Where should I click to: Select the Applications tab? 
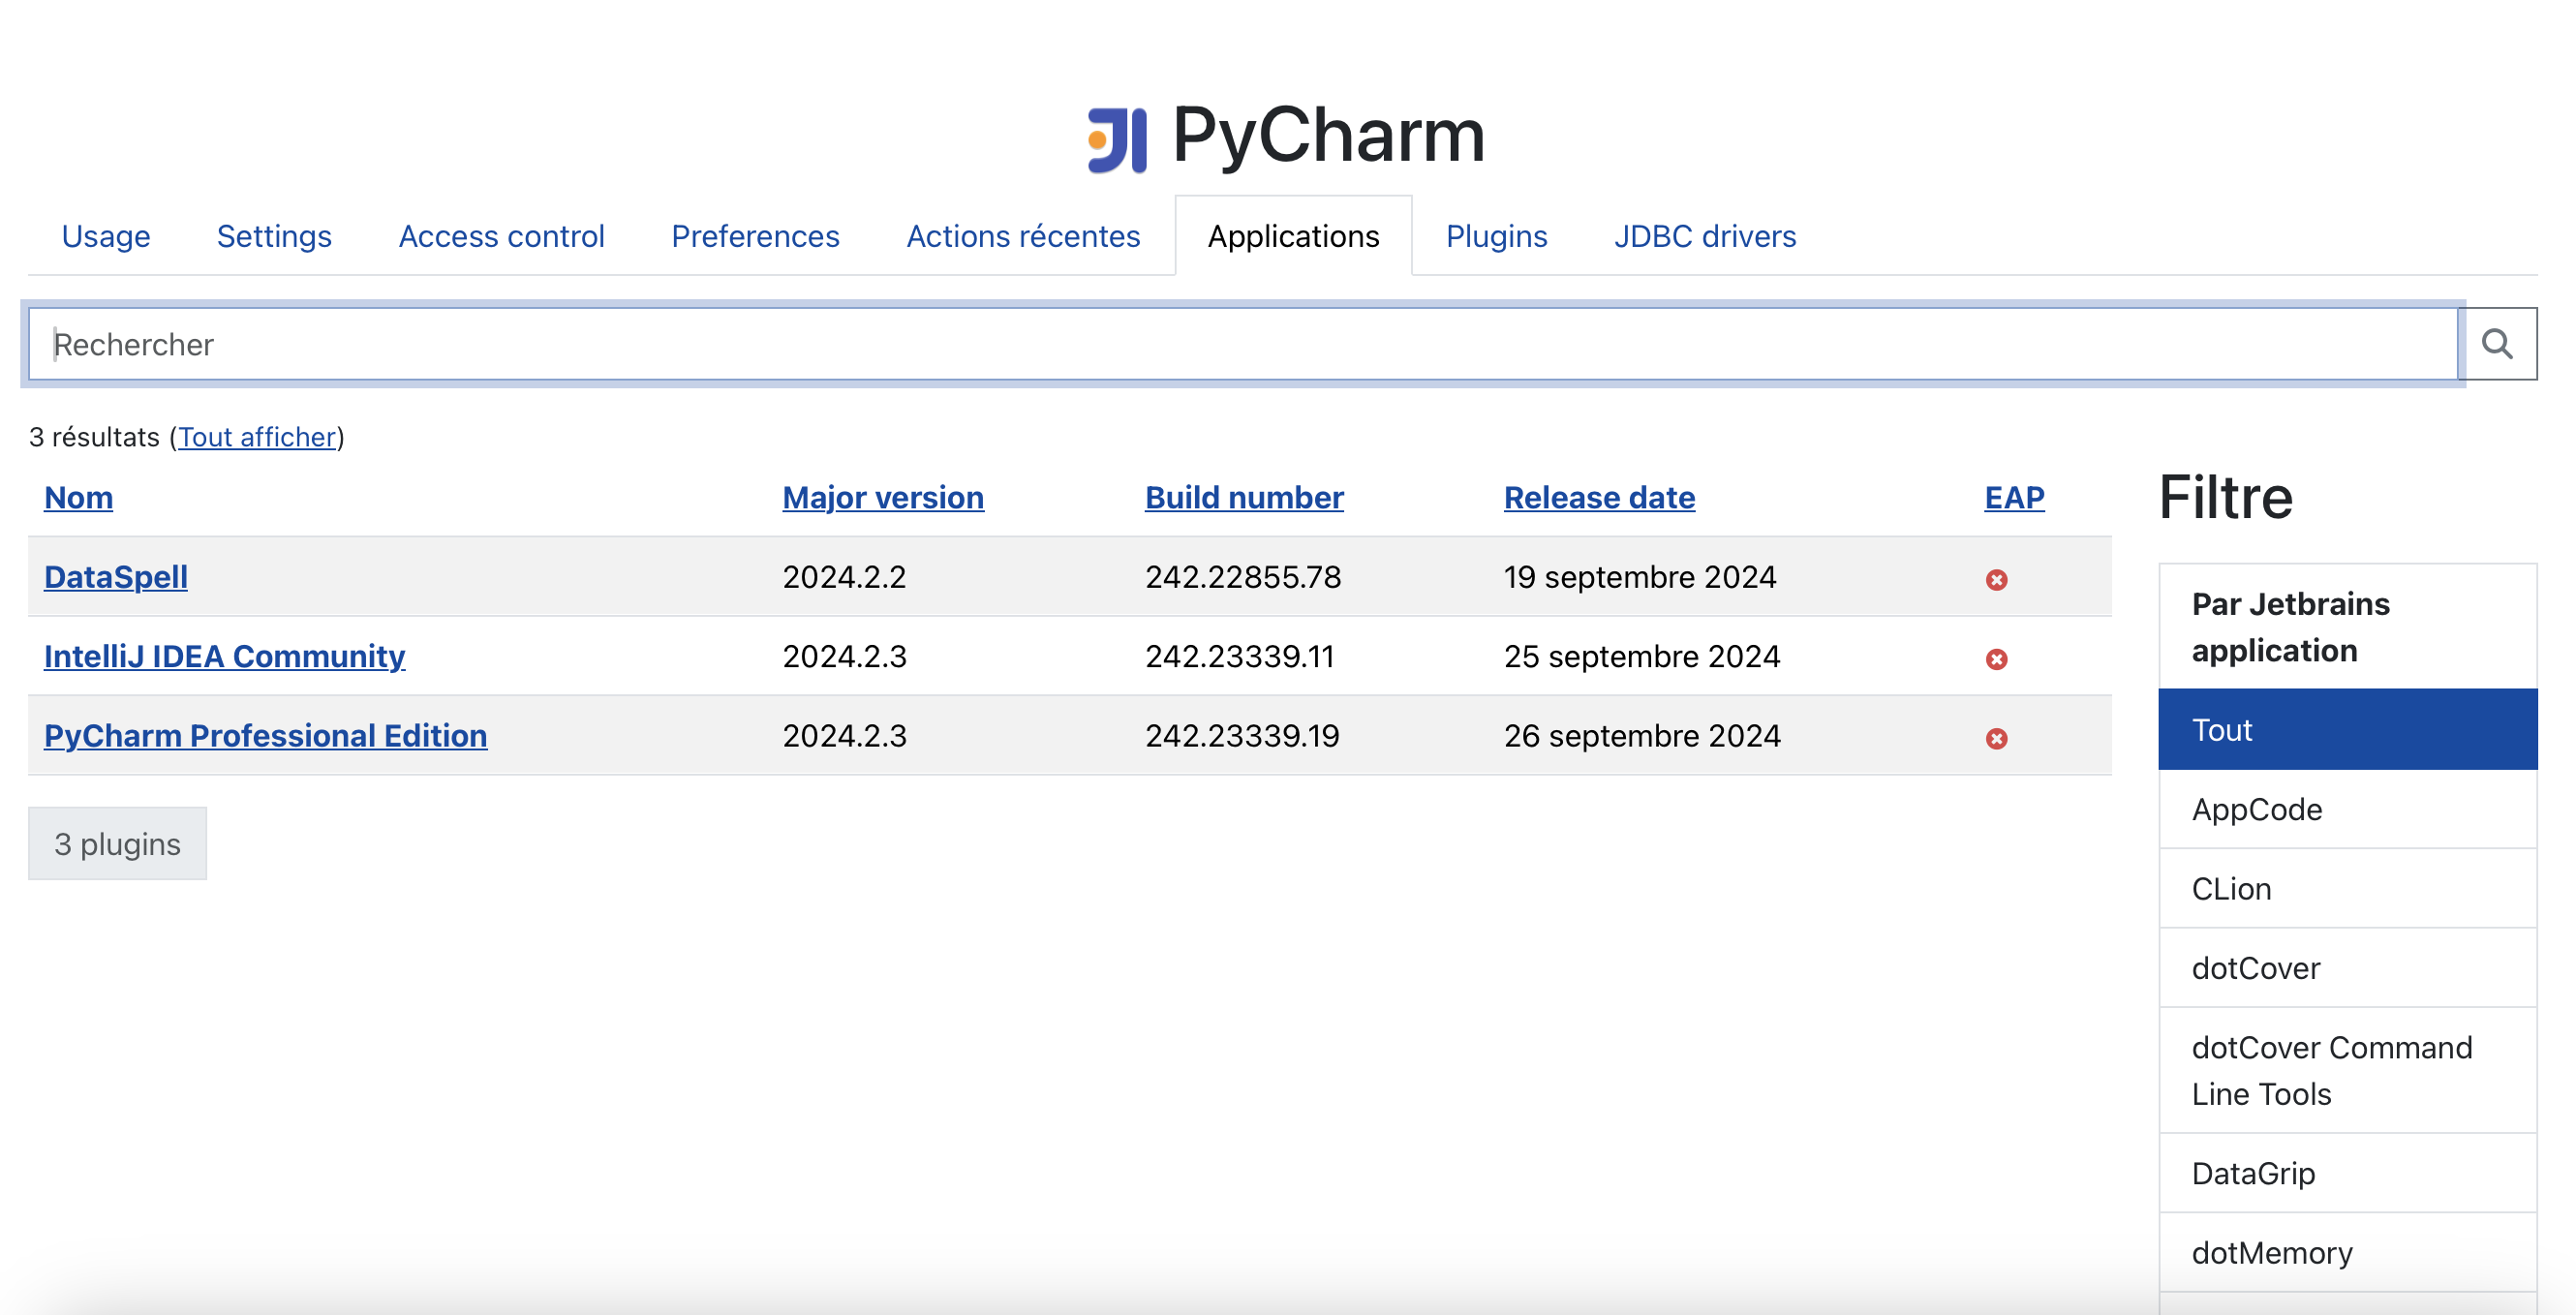point(1293,236)
